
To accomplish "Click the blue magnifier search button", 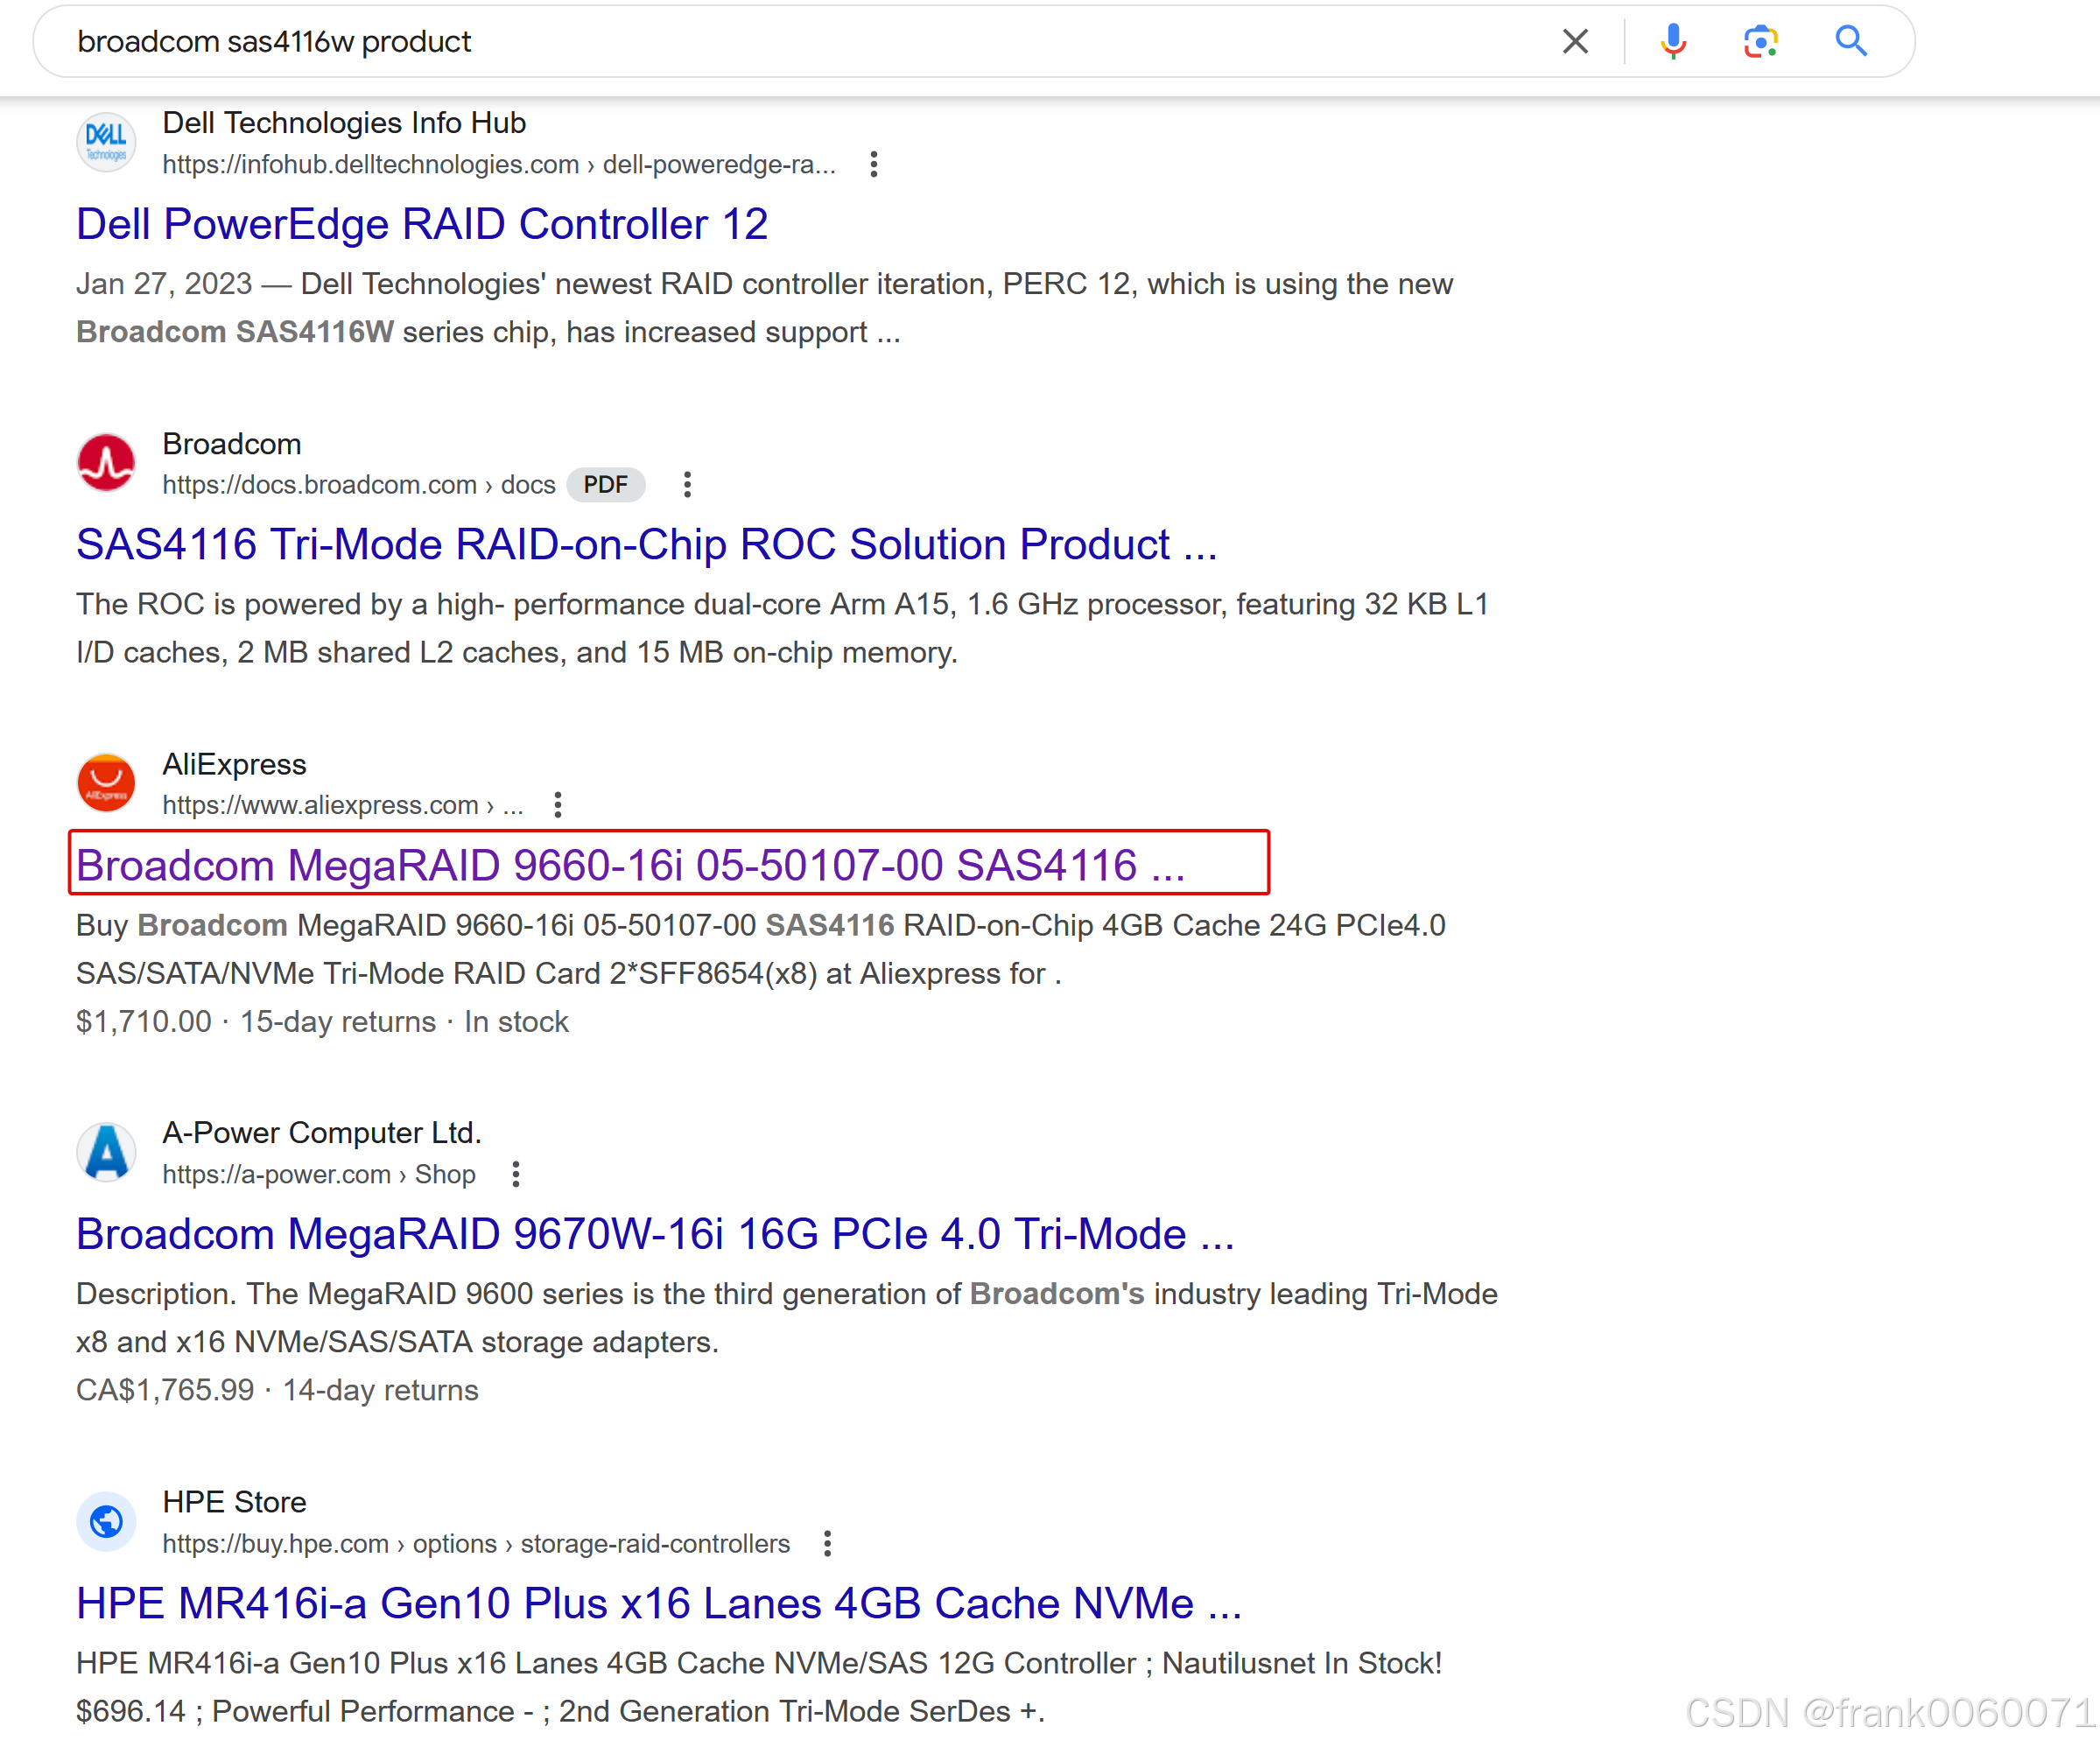I will (x=1850, y=41).
